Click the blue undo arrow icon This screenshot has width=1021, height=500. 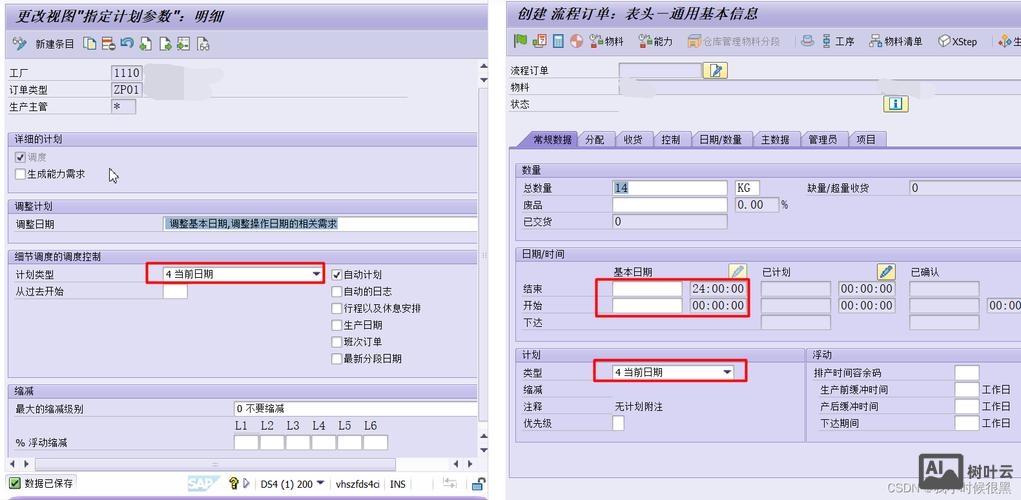point(127,44)
